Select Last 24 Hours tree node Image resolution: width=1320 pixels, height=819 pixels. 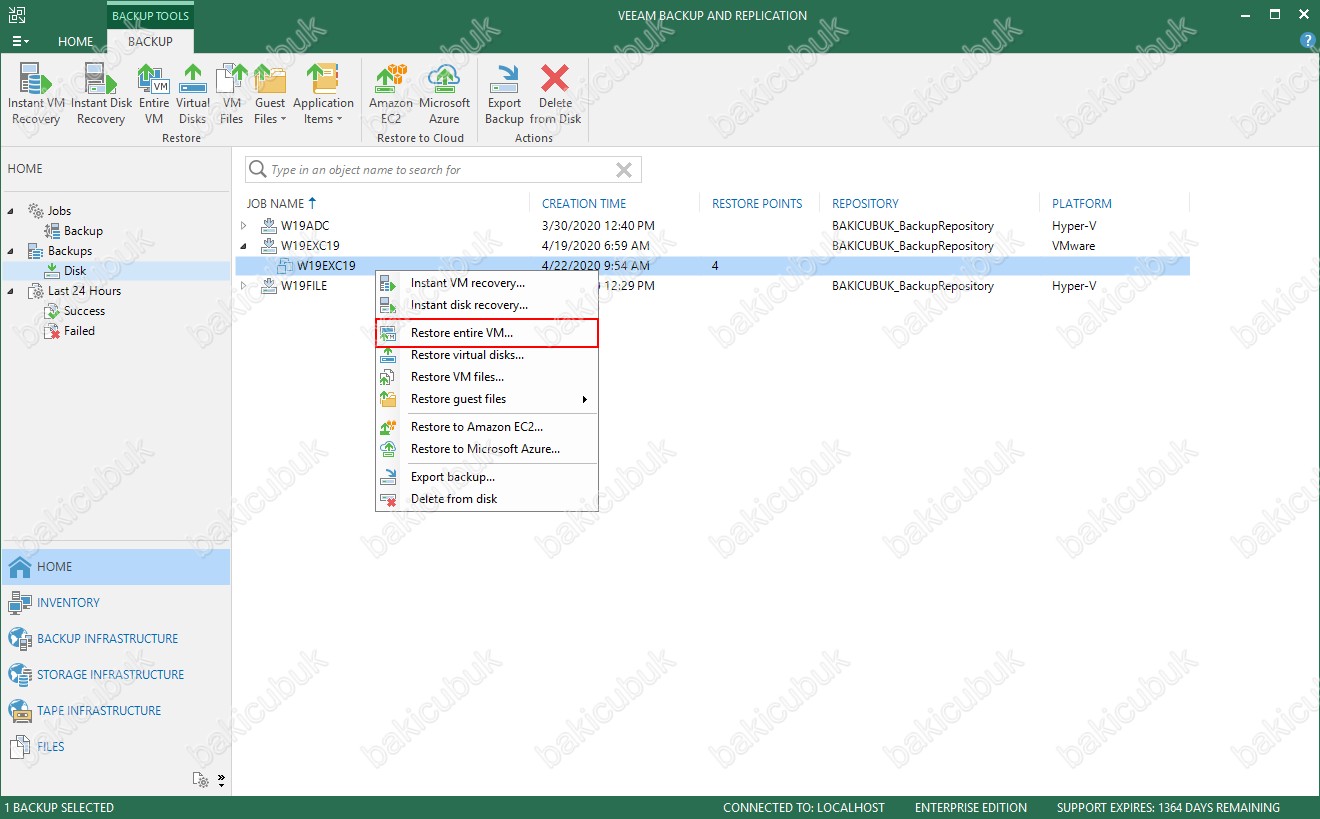pos(84,291)
